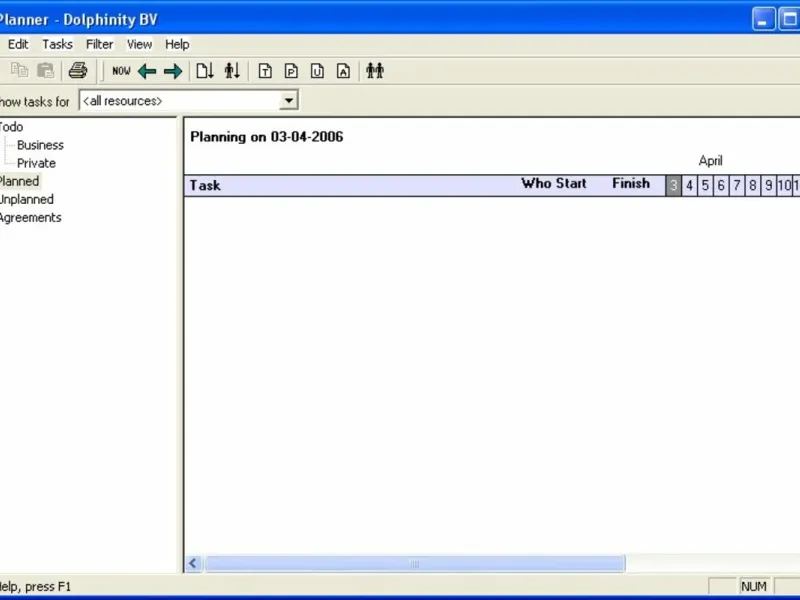Click day 7 in the April calendar
This screenshot has width=800, height=600.
(x=737, y=186)
